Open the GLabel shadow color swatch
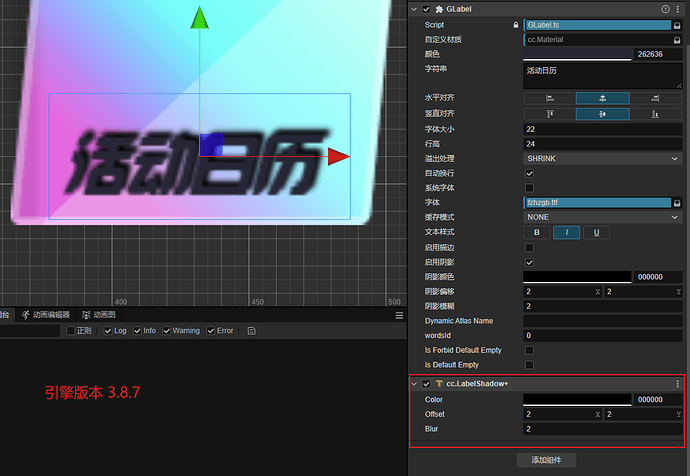 point(577,277)
